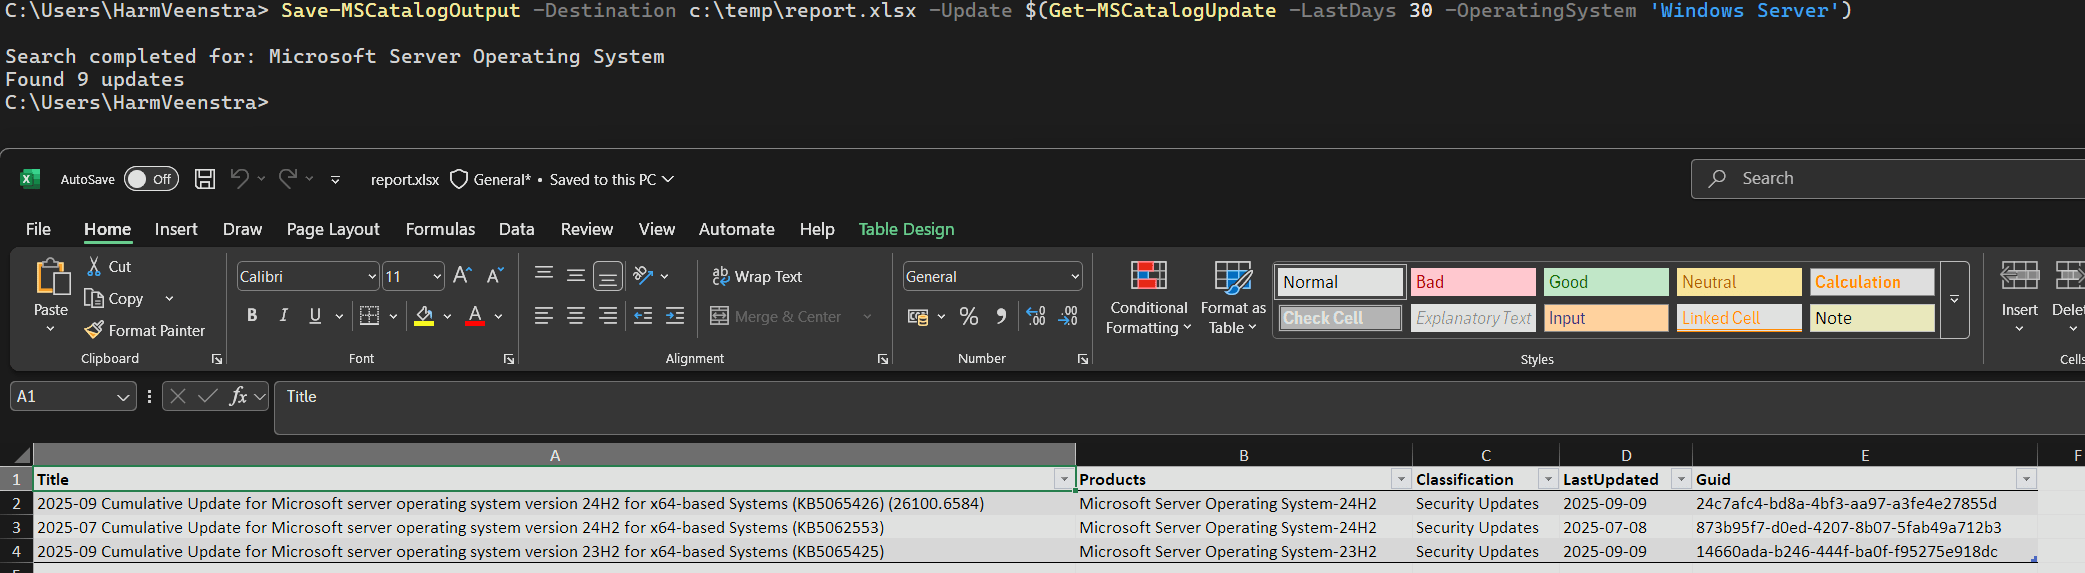Image resolution: width=2085 pixels, height=573 pixels.
Task: Select column A header
Action: pyautogui.click(x=555, y=455)
